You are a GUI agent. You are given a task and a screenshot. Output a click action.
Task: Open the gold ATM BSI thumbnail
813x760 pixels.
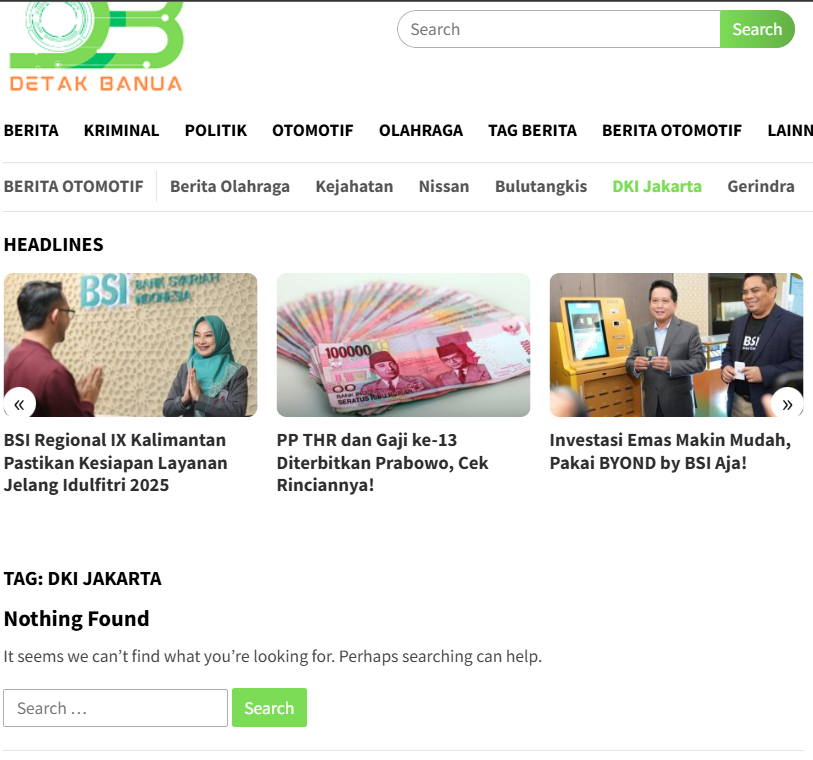click(676, 345)
